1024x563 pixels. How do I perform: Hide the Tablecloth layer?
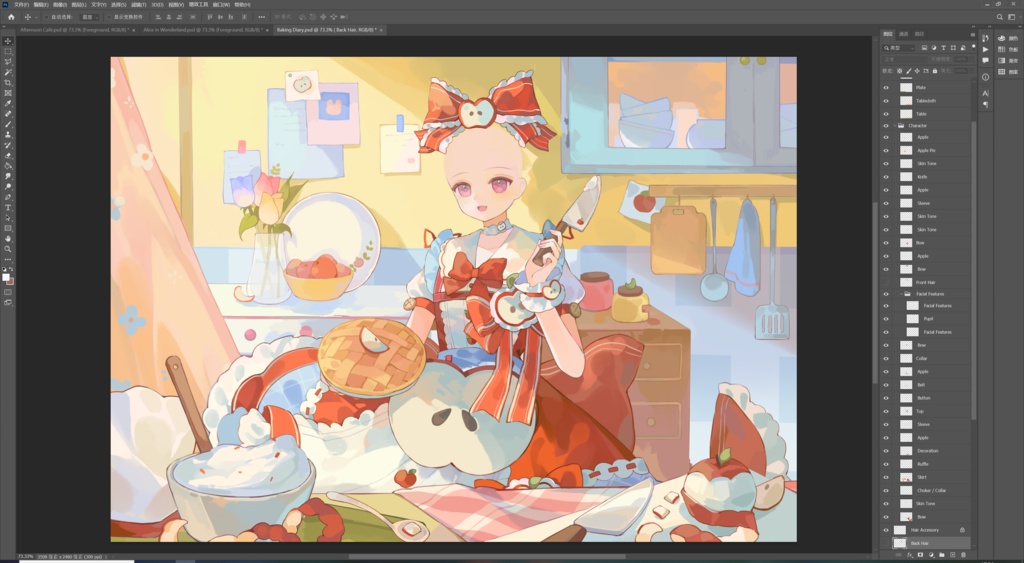[x=886, y=101]
